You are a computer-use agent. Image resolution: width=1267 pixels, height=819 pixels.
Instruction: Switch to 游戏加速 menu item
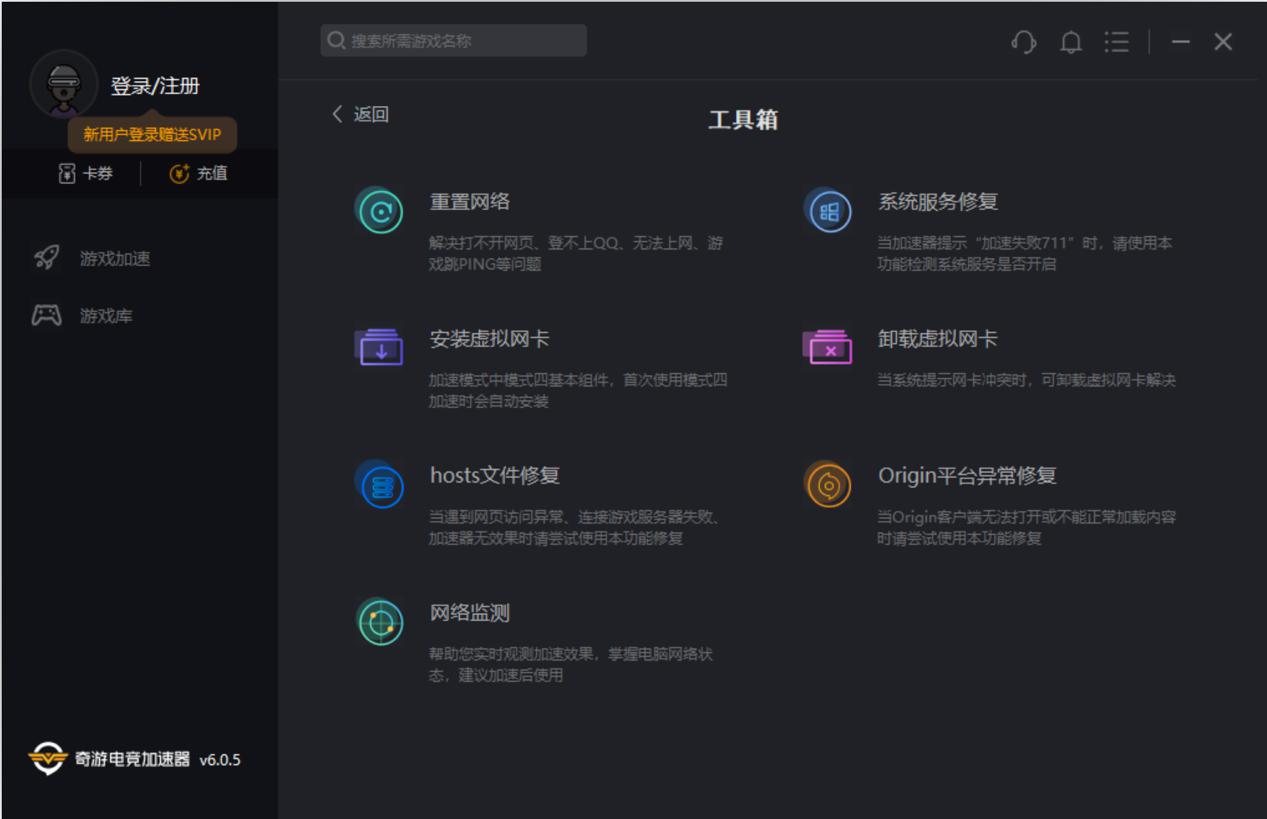click(x=115, y=258)
